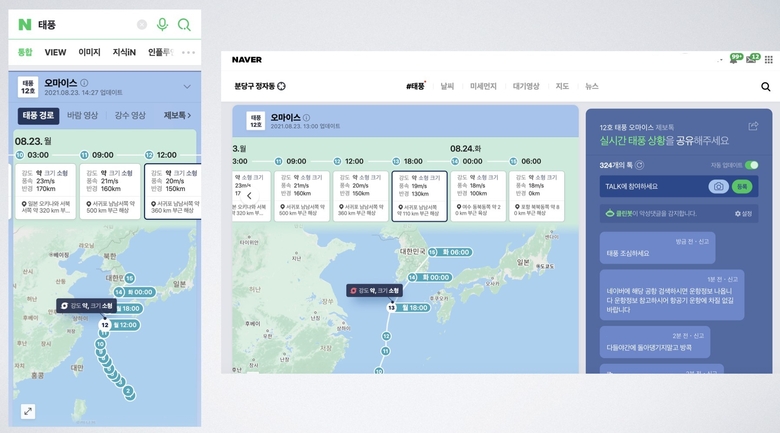Select the 태풍 경로 tab in mobile panel
Image resolution: width=780 pixels, height=433 pixels.
(x=38, y=115)
